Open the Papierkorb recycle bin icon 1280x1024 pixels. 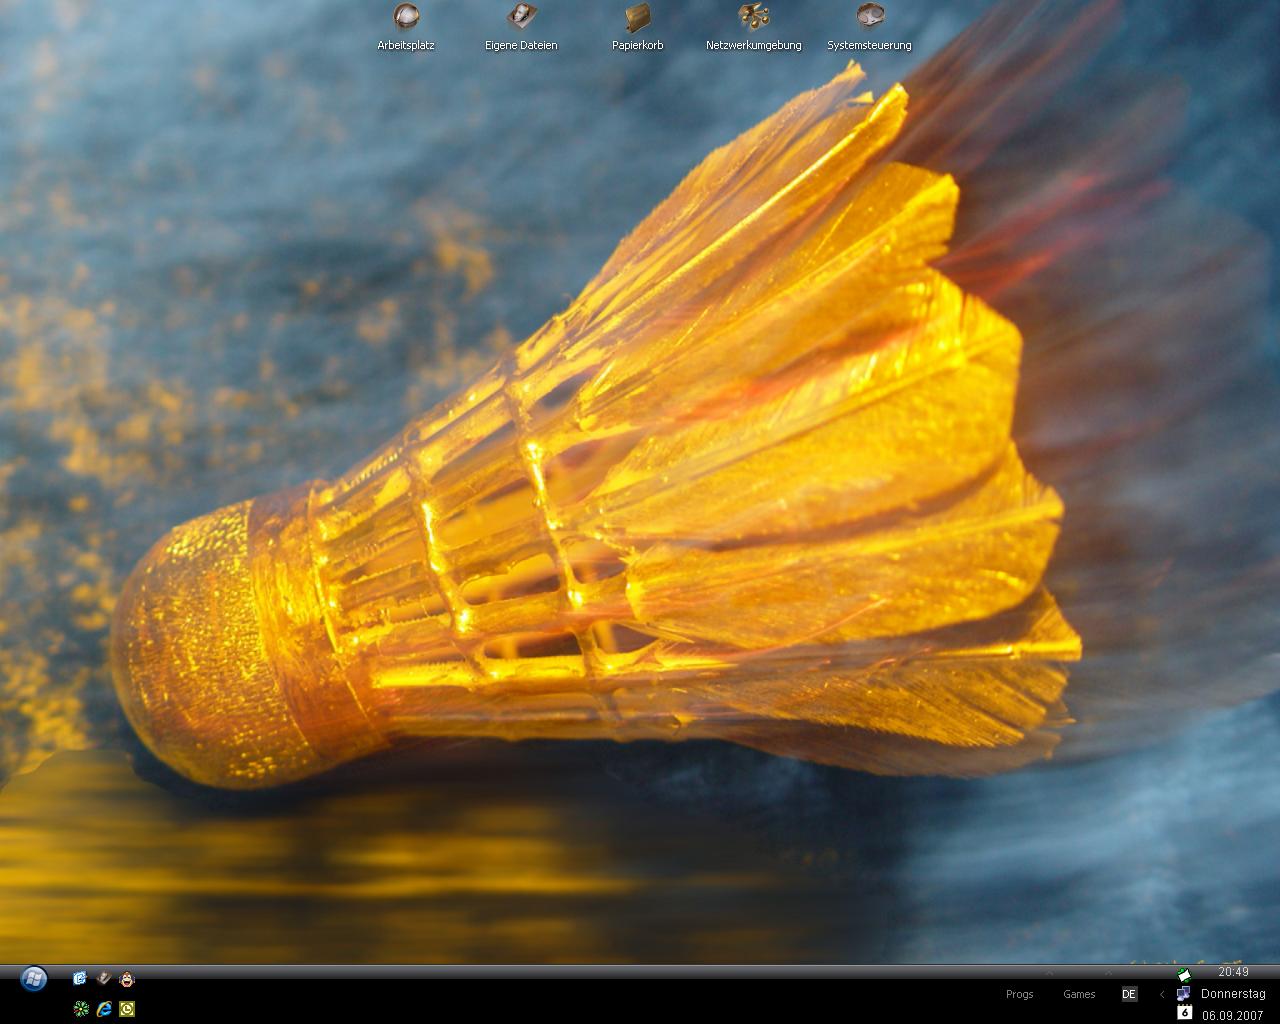click(637, 27)
